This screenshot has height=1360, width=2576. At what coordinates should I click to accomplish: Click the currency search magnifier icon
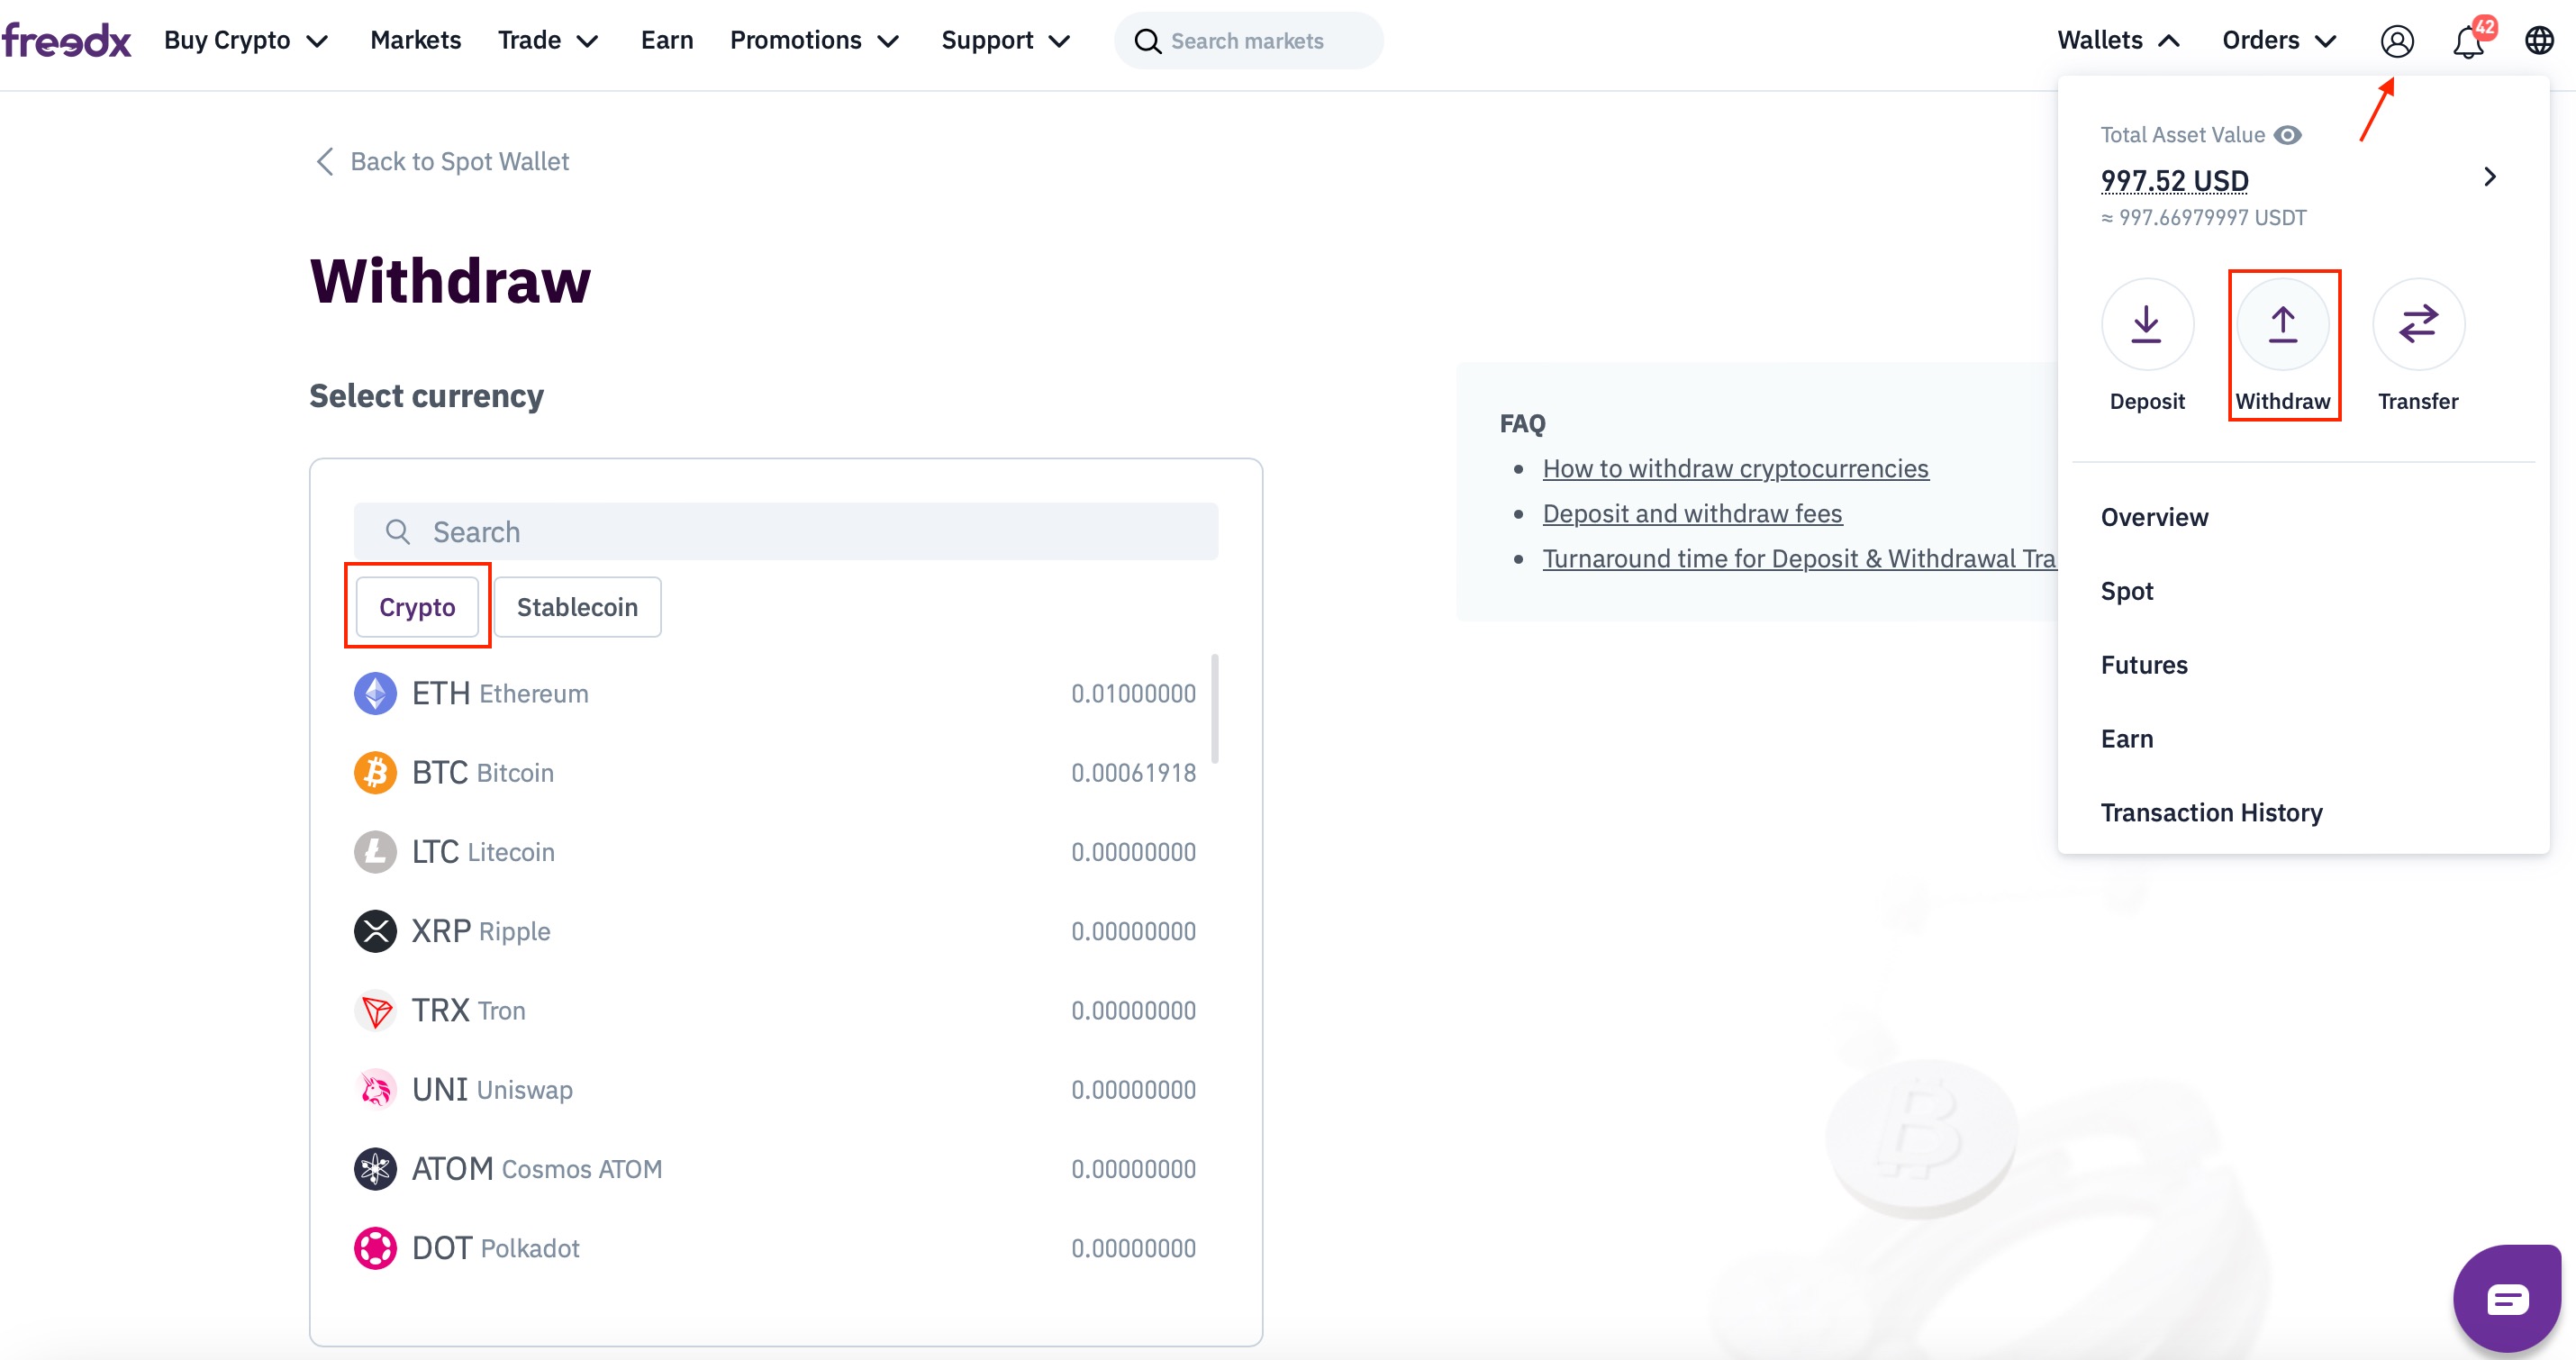coord(397,531)
